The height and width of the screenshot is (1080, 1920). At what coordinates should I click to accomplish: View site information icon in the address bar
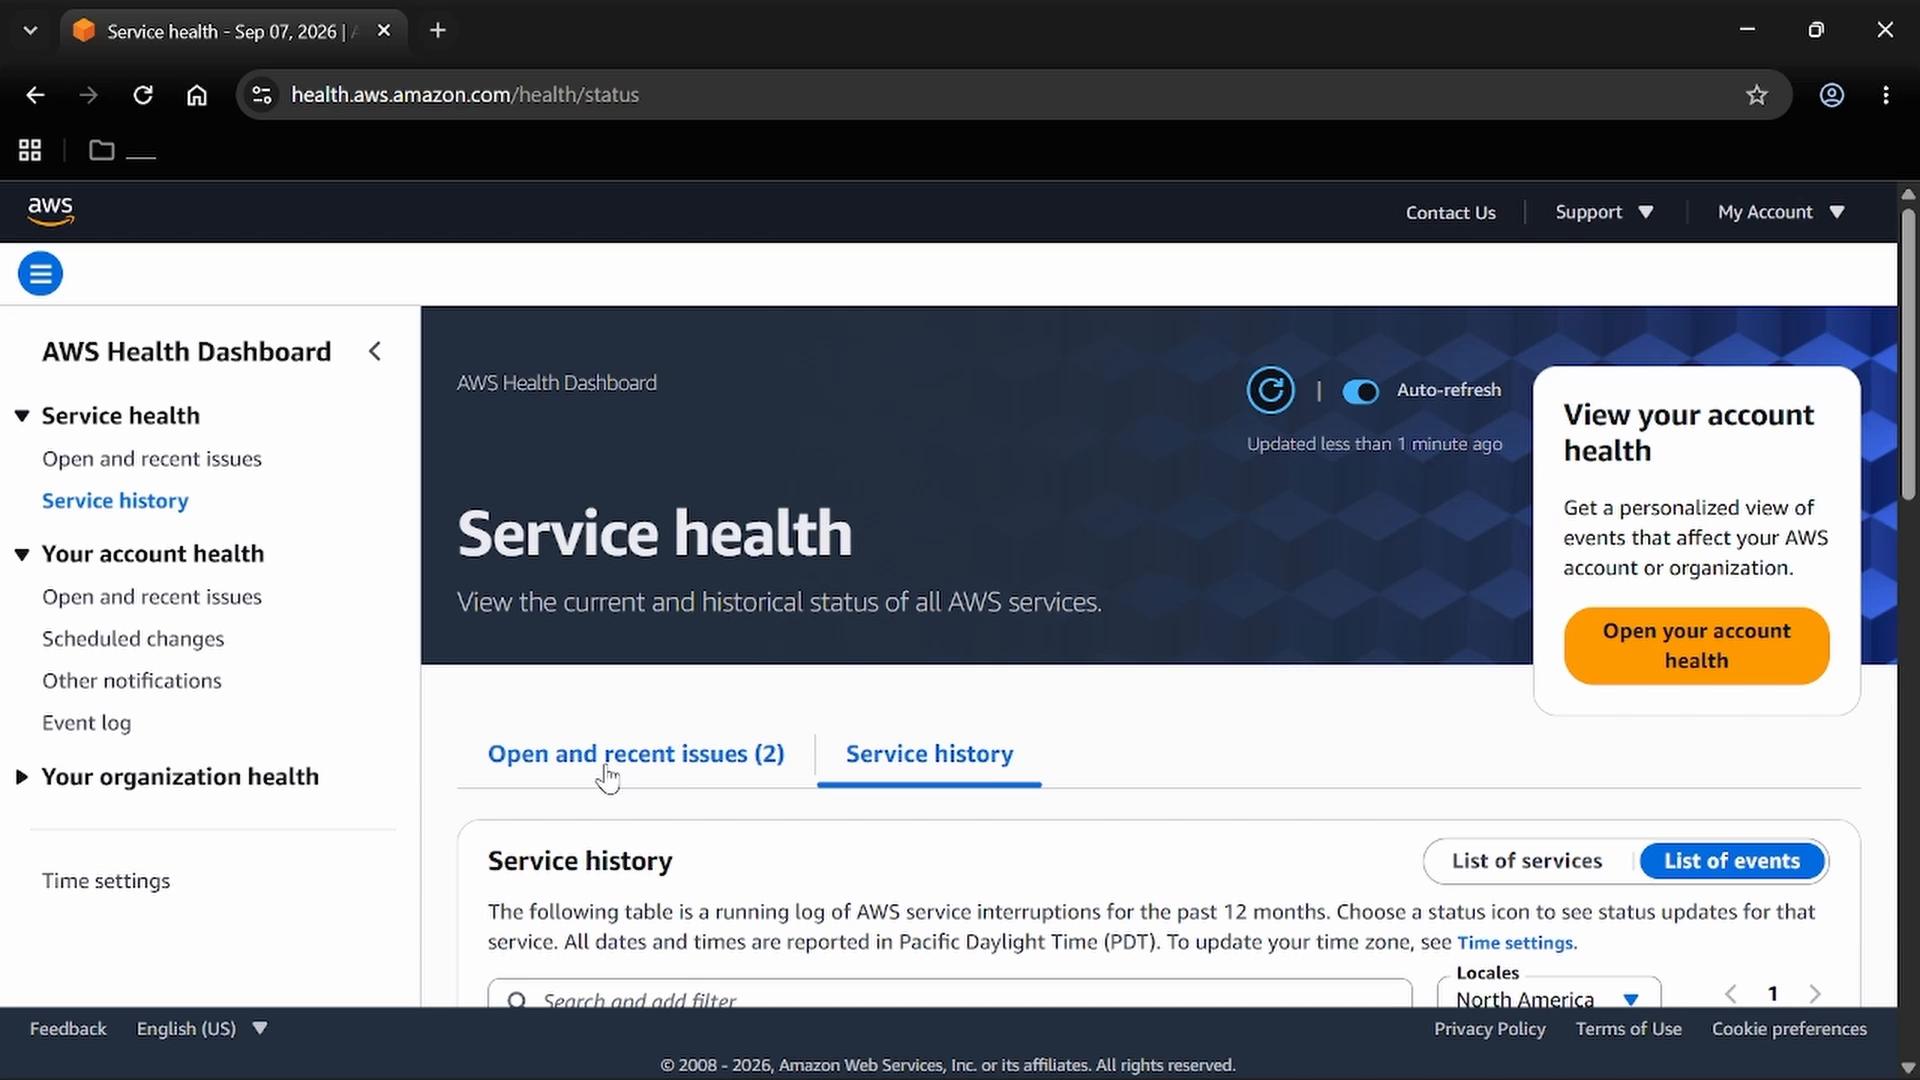pos(261,95)
